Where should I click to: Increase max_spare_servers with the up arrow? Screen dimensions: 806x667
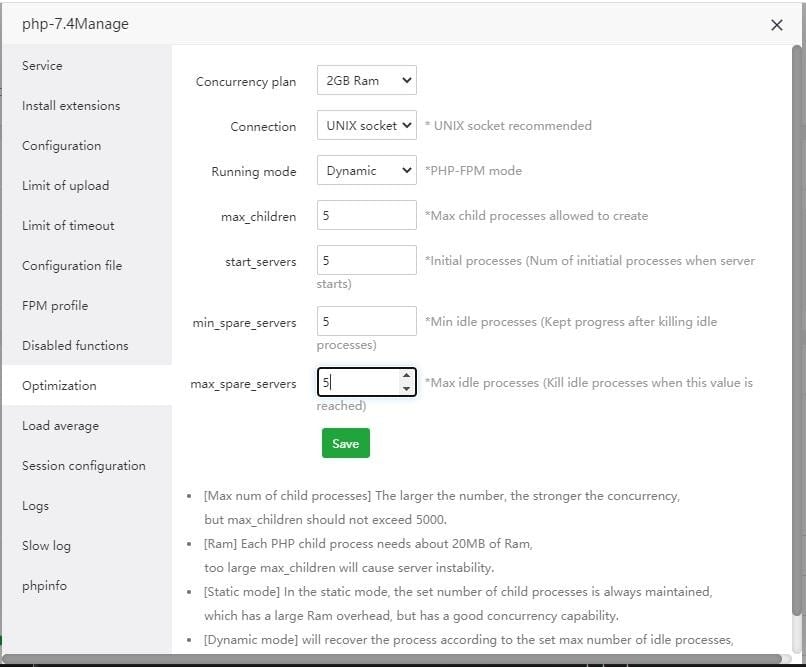pyautogui.click(x=406, y=376)
